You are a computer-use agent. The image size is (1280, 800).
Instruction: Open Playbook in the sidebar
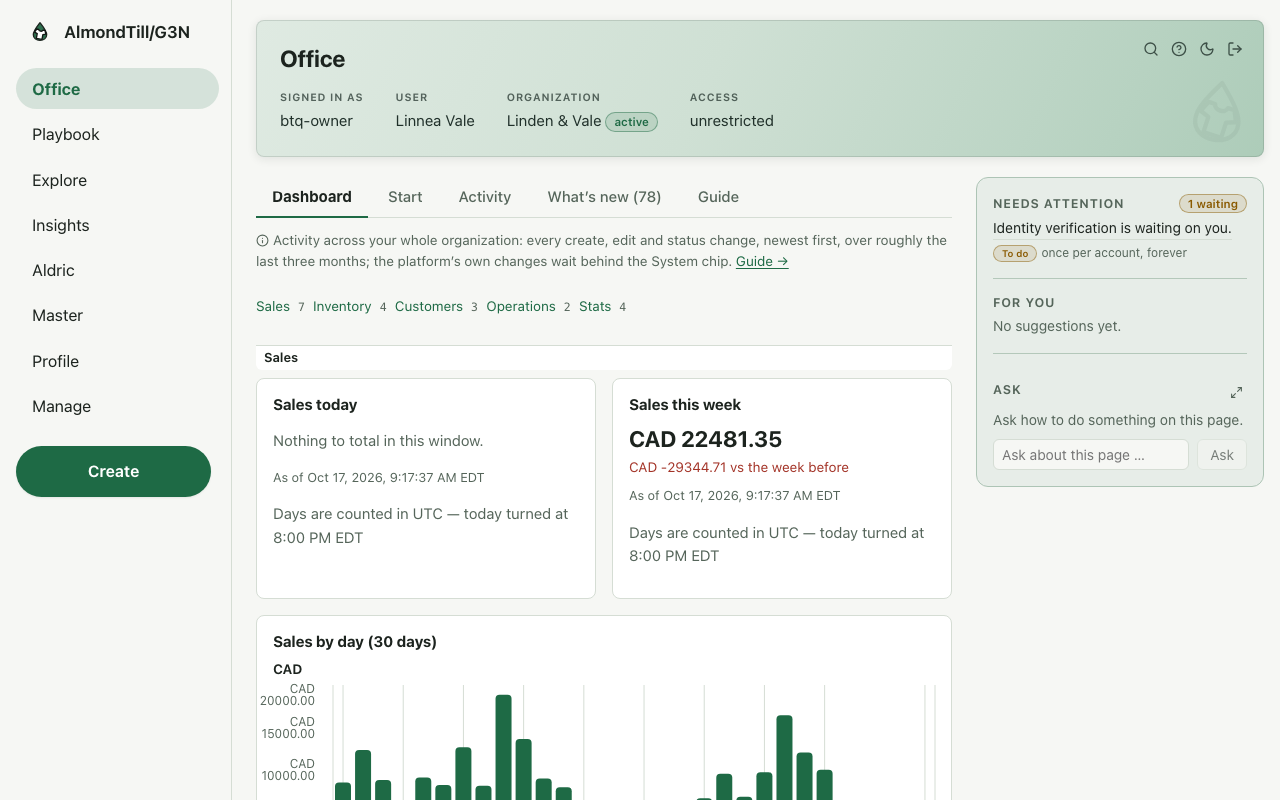pyautogui.click(x=117, y=134)
